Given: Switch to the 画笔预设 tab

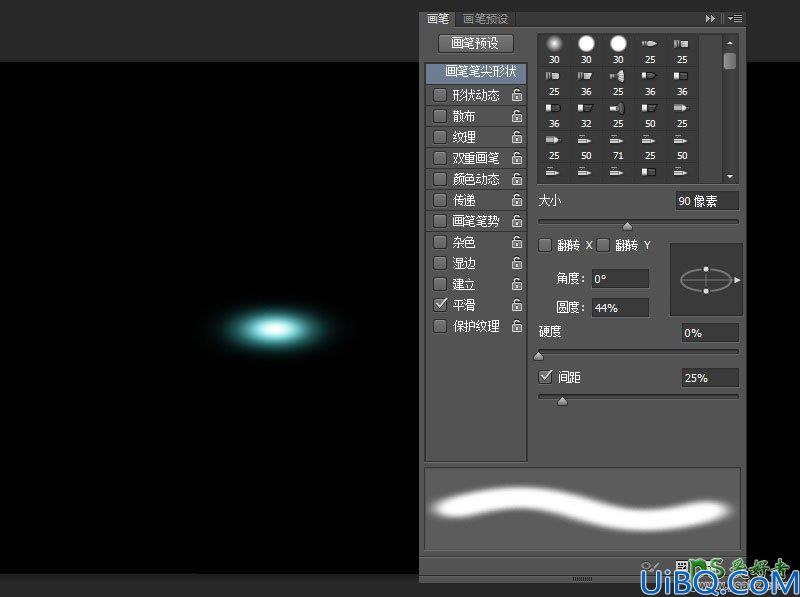Looking at the screenshot, I should pos(485,19).
